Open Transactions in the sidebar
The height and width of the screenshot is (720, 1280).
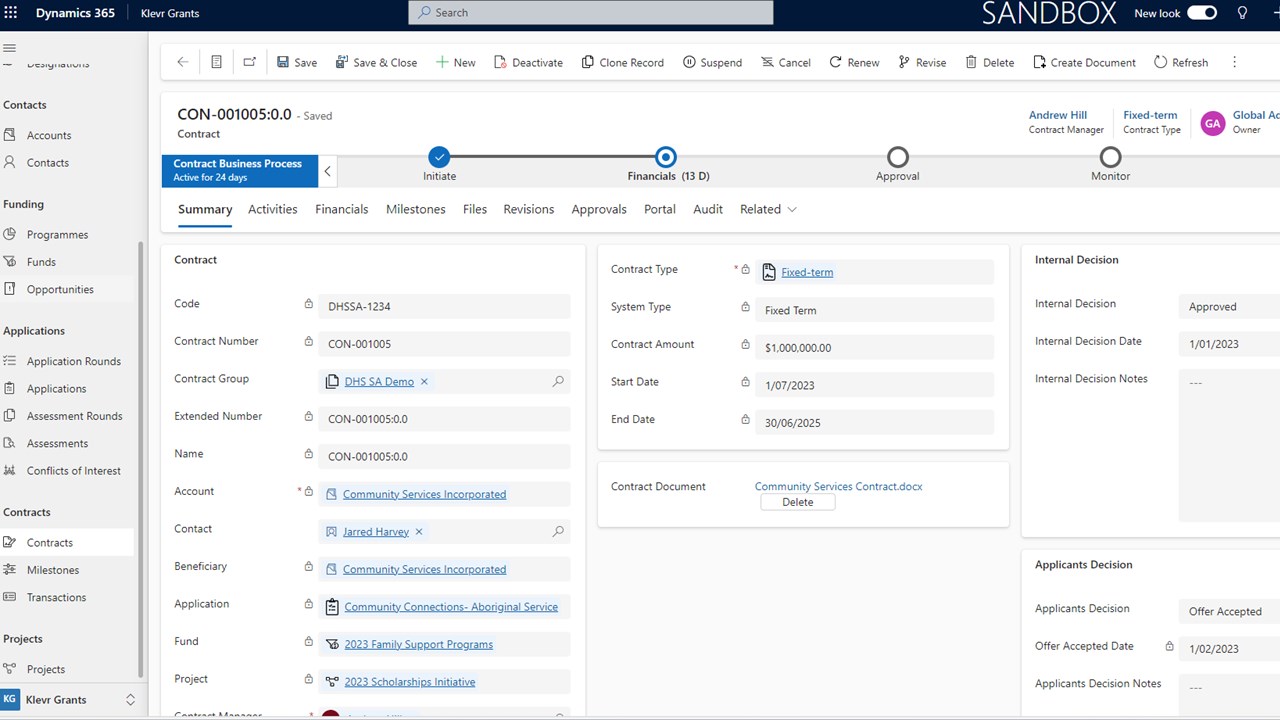point(56,597)
